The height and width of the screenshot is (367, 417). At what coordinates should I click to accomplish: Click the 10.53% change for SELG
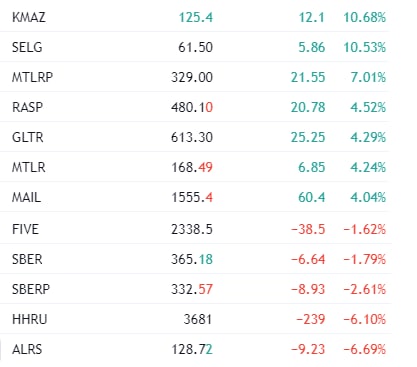[365, 47]
